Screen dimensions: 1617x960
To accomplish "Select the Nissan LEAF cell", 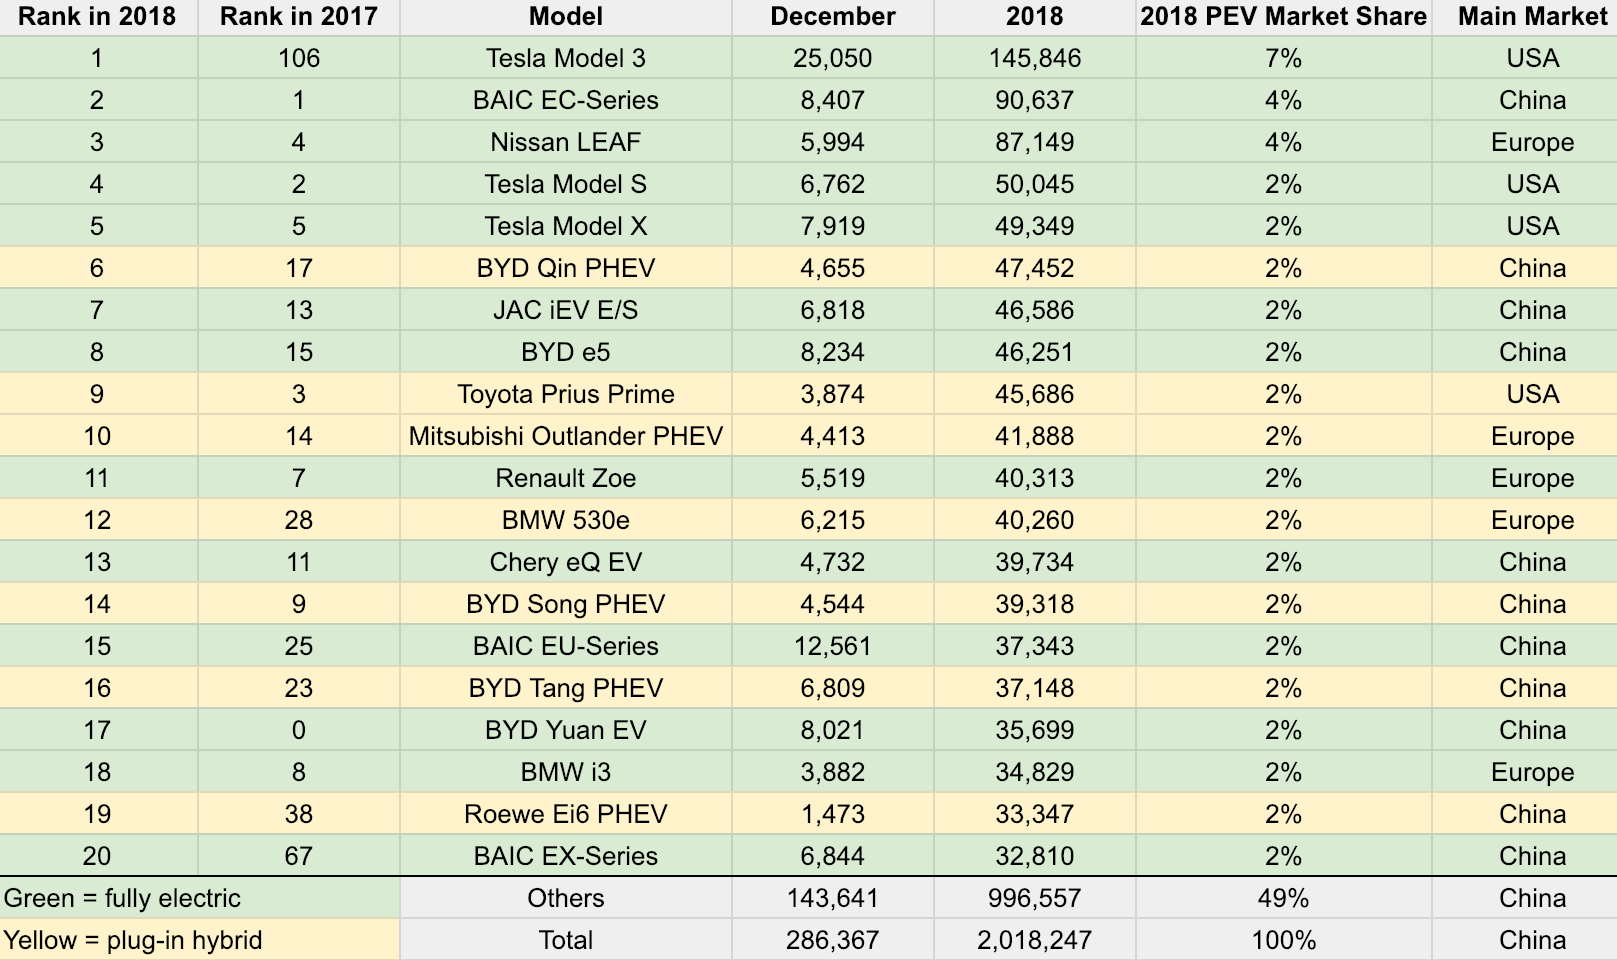I will (x=565, y=142).
